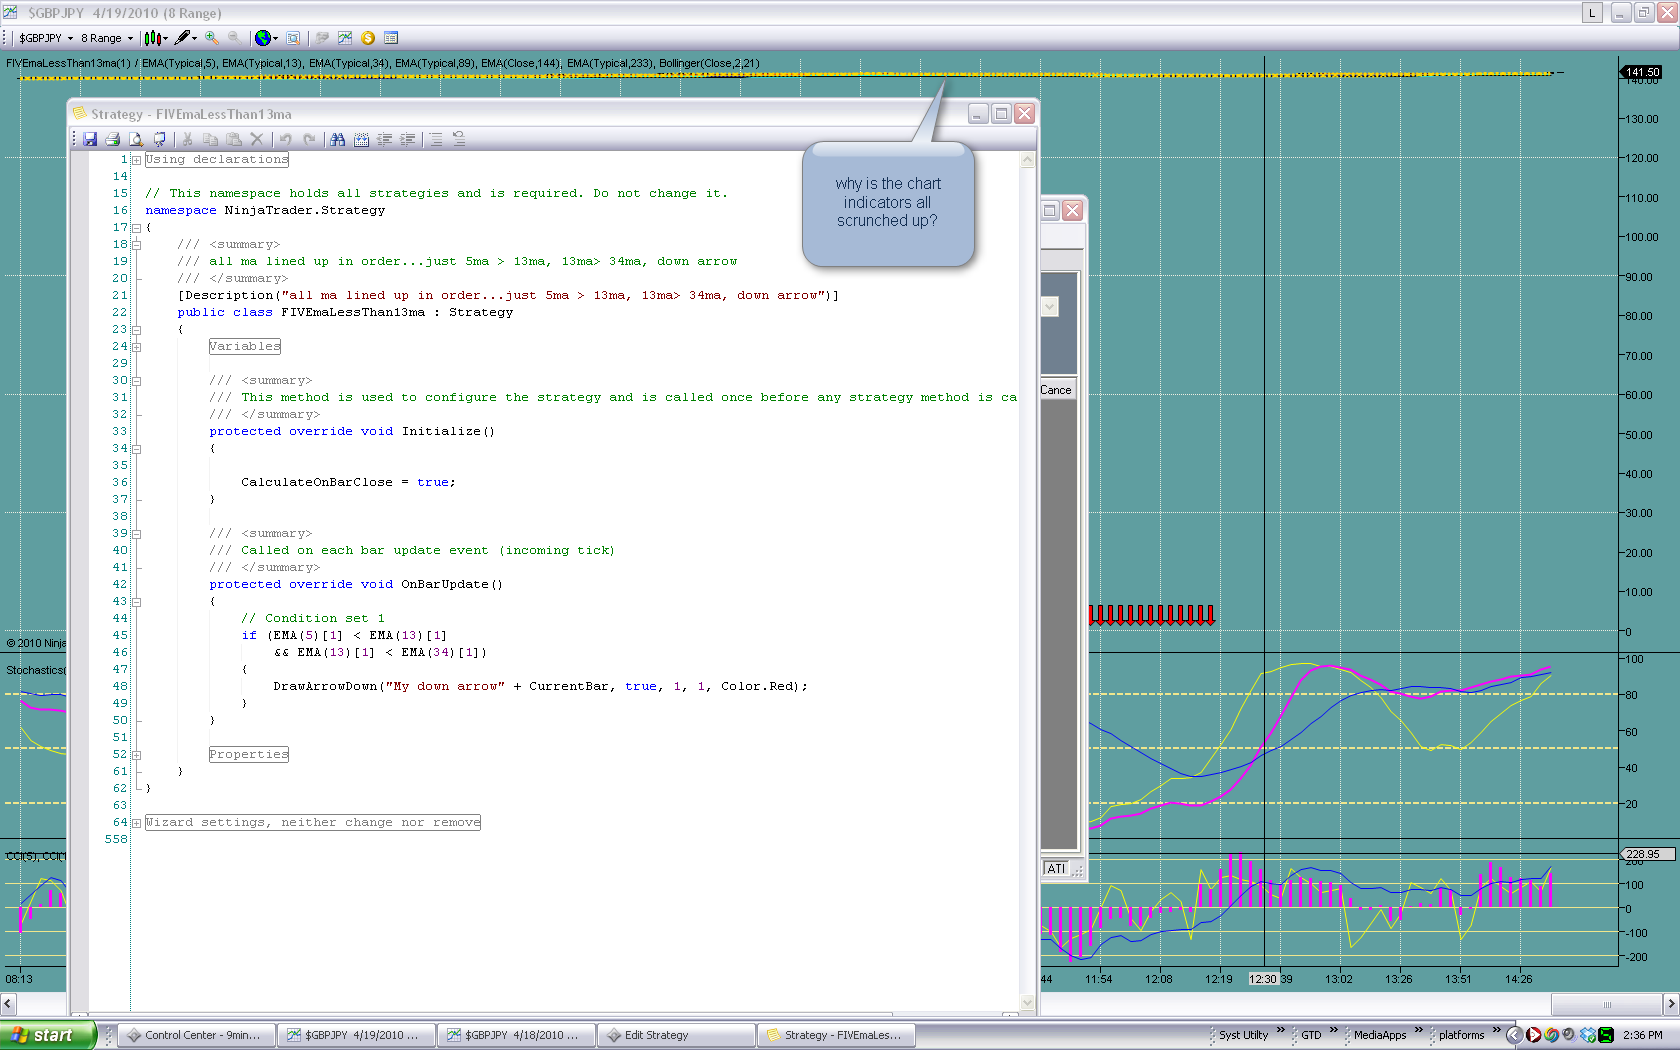Click the Zoom In magnifier on chart toolbar
The height and width of the screenshot is (1050, 1680).
[212, 38]
